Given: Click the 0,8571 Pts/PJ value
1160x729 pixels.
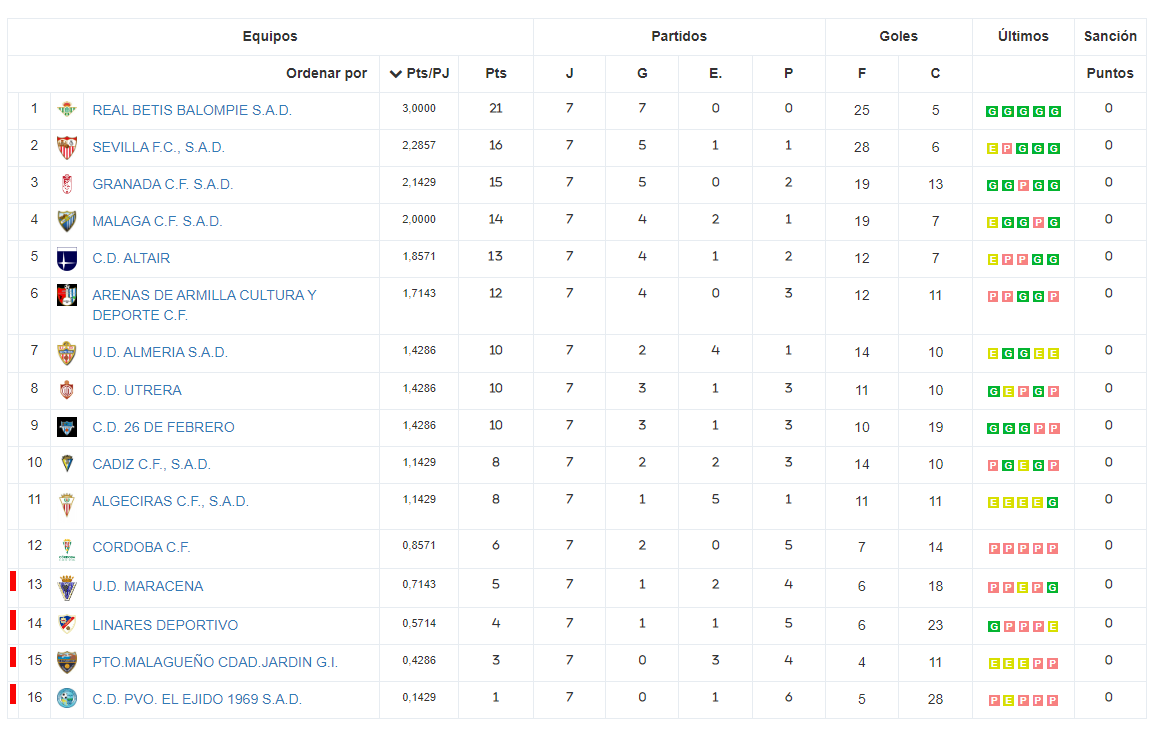Looking at the screenshot, I should pyautogui.click(x=419, y=545).
